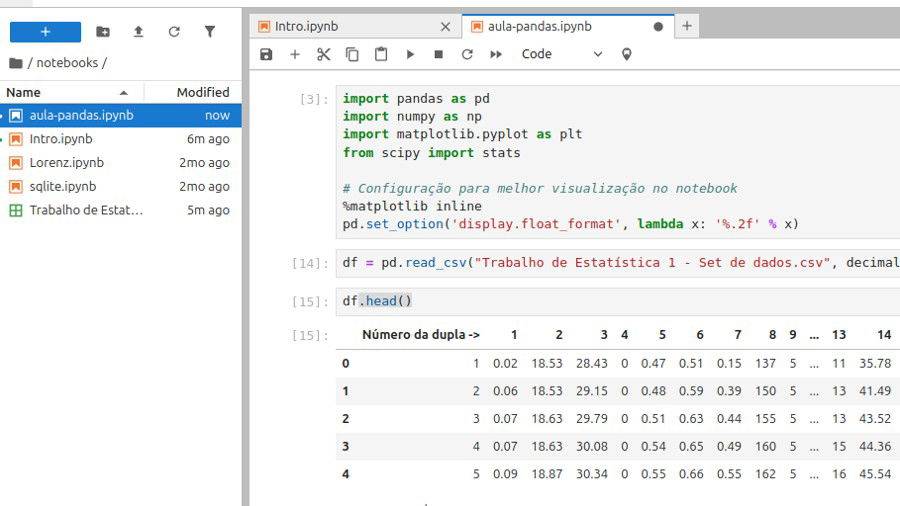This screenshot has width=900, height=506.
Task: Click into the df.head() code cell
Action: [x=618, y=302]
